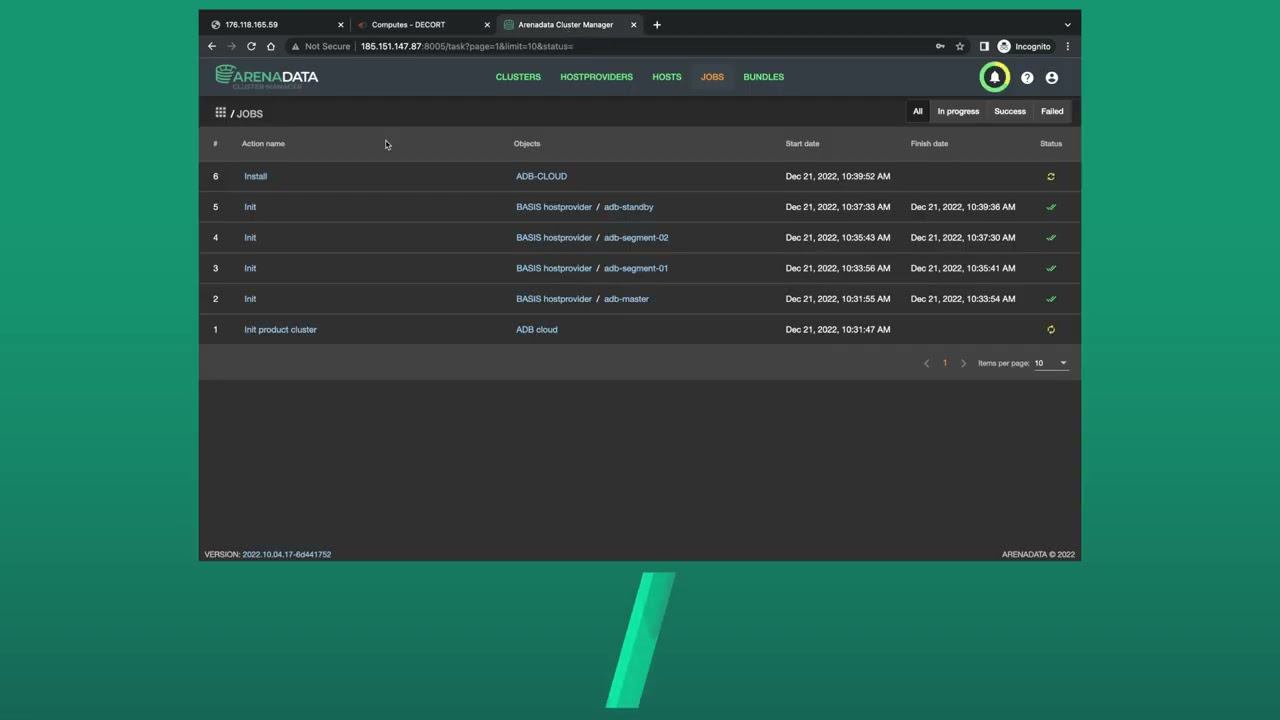Viewport: 1280px width, 720px height.
Task: Open the adb-standby host link
Action: 628,207
